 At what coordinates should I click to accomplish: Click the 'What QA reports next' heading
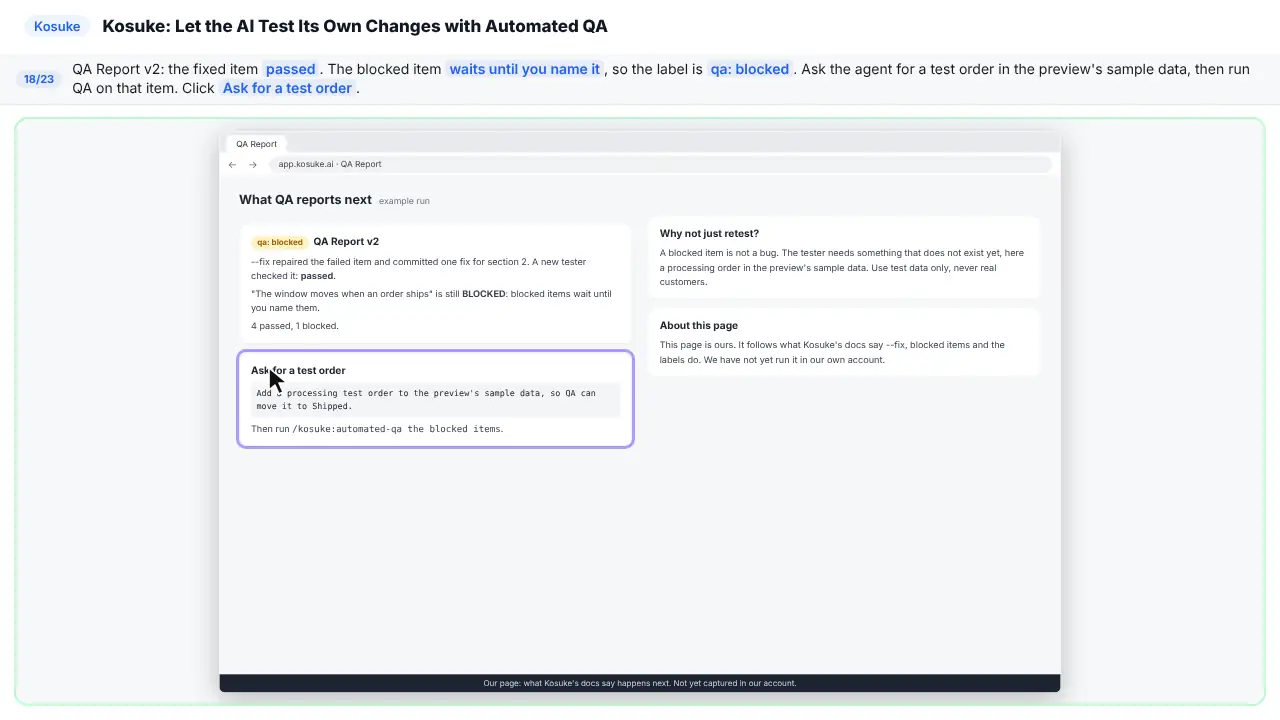[305, 200]
